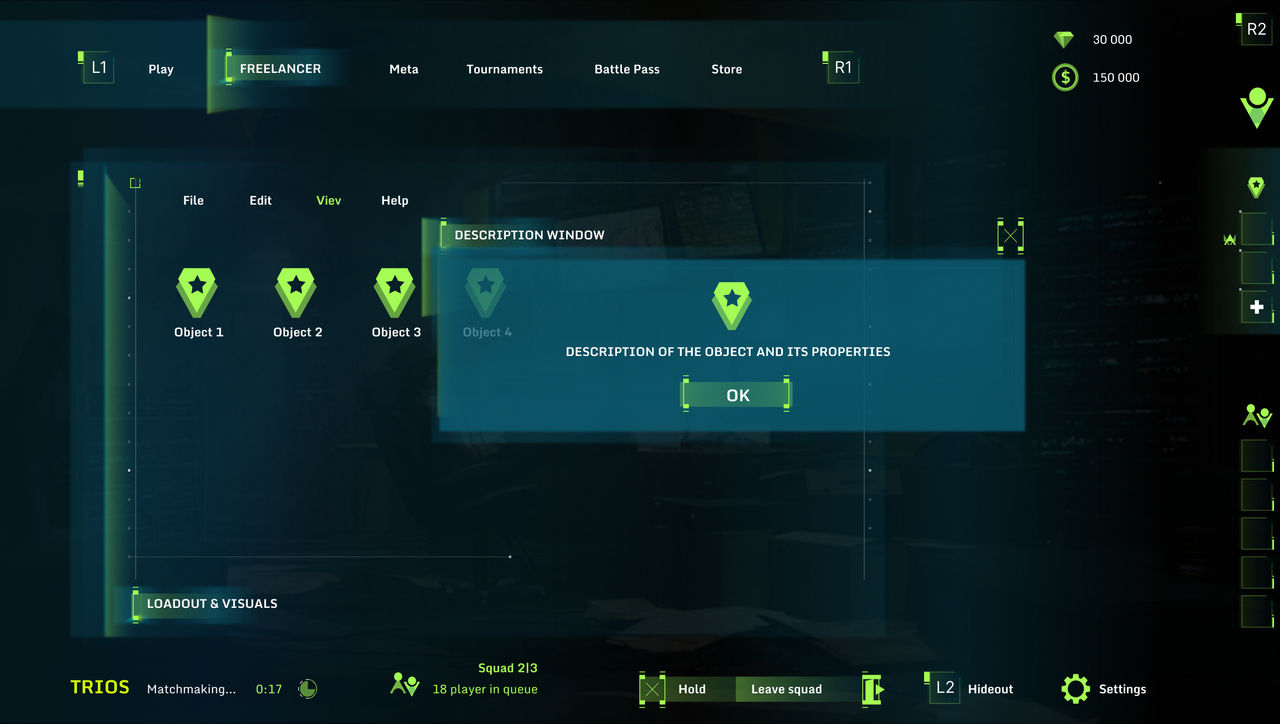The image size is (1280, 724).
Task: Open the Store tab
Action: pos(727,69)
